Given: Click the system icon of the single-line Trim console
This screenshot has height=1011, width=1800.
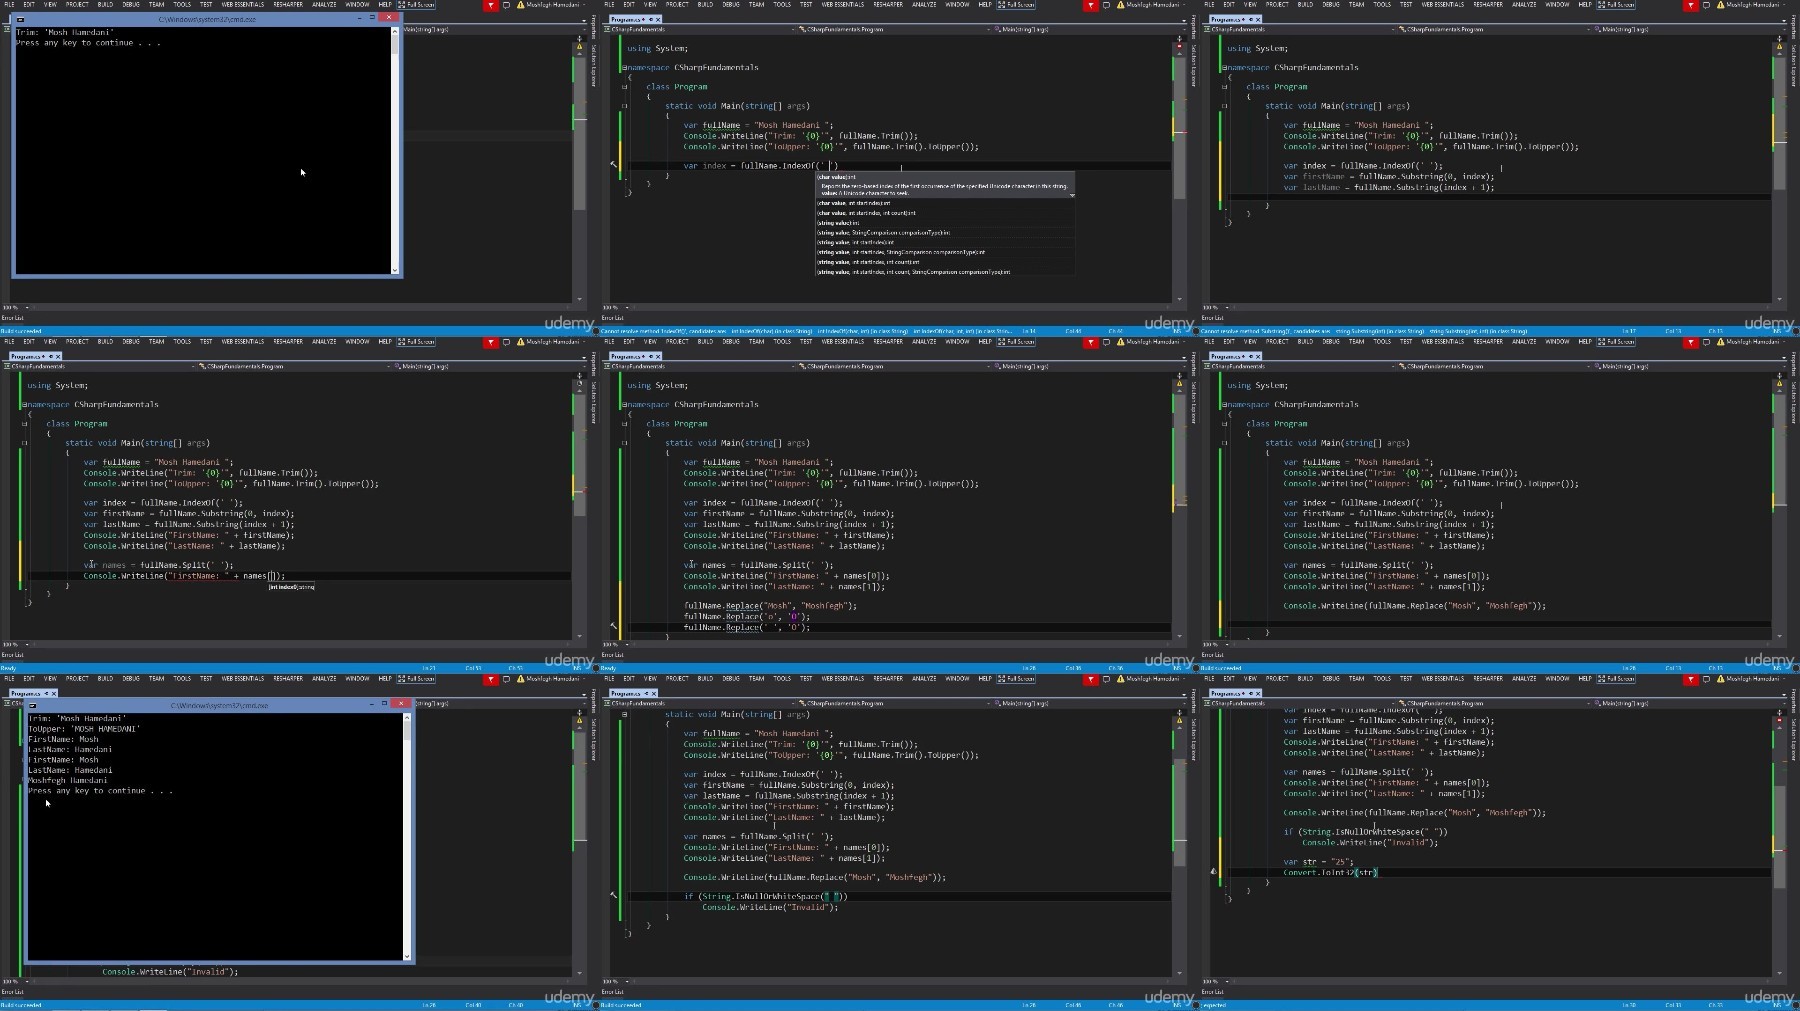Looking at the screenshot, I should point(20,19).
